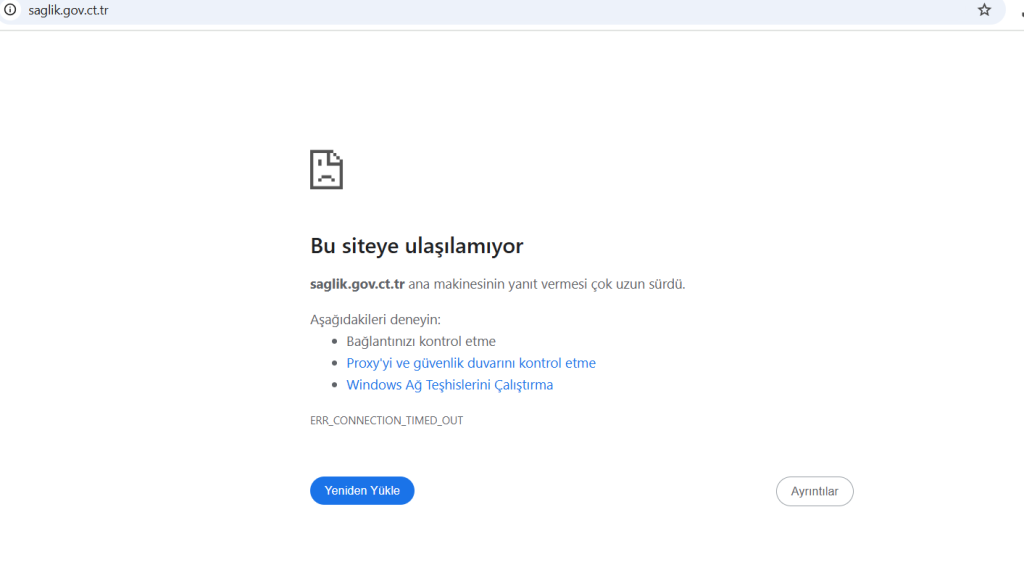Click the saglik.gov.ct.tr URL in the address bar
Viewport: 1024px width, 565px height.
point(68,10)
